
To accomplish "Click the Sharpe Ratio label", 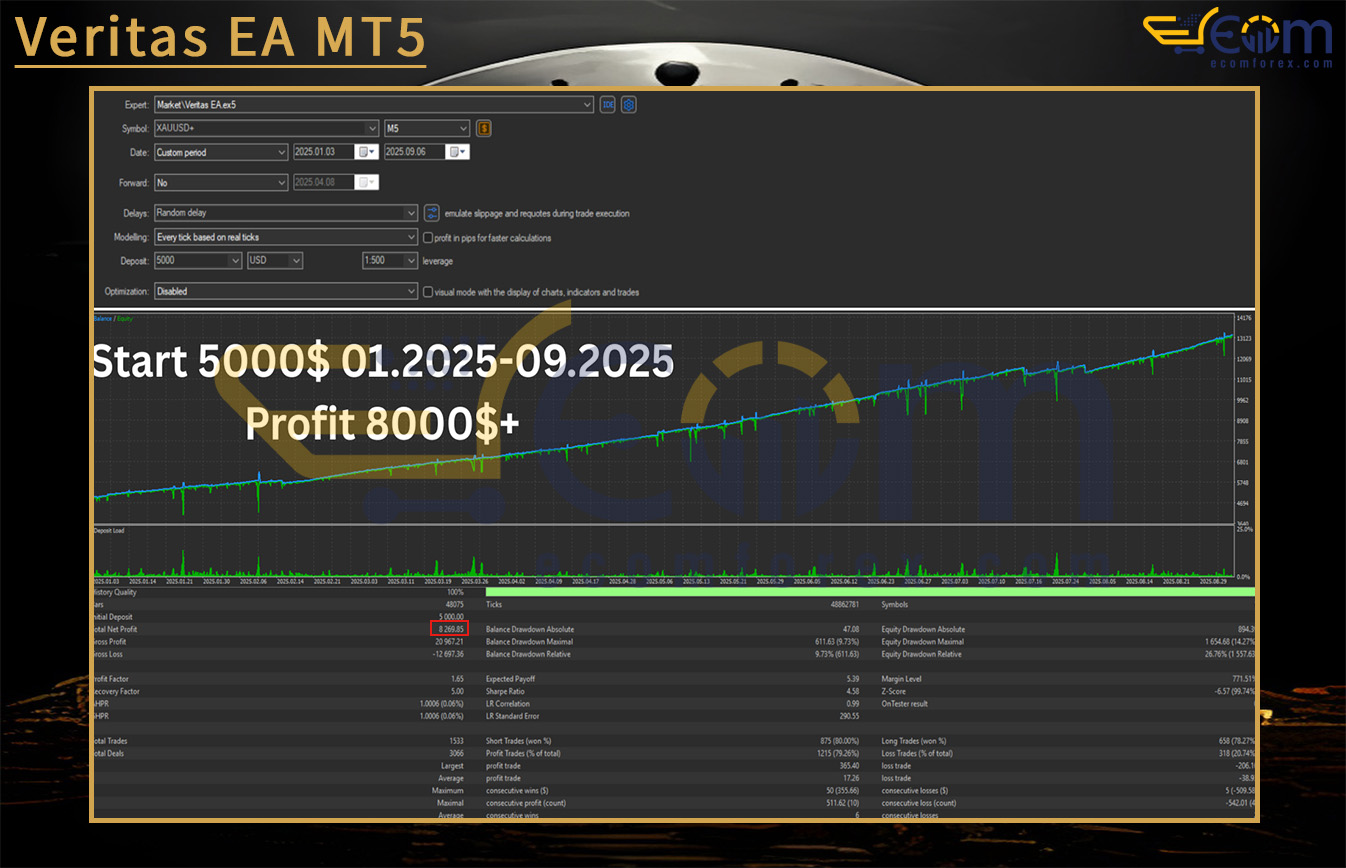I will pos(507,691).
